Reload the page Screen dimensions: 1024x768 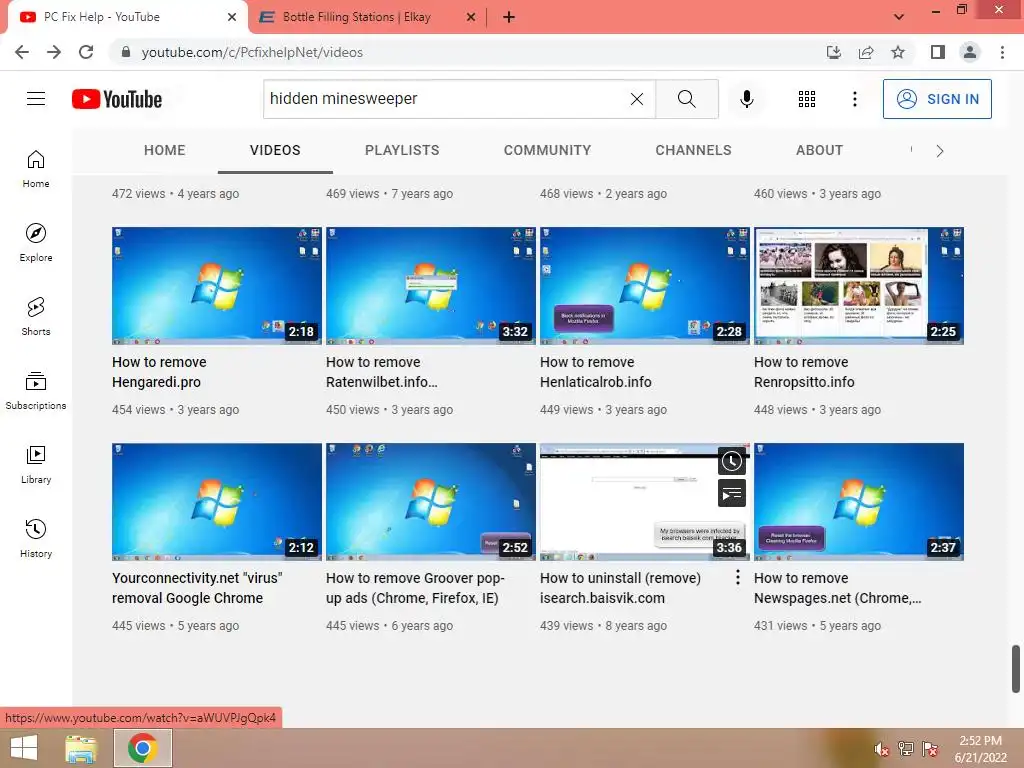pos(86,52)
